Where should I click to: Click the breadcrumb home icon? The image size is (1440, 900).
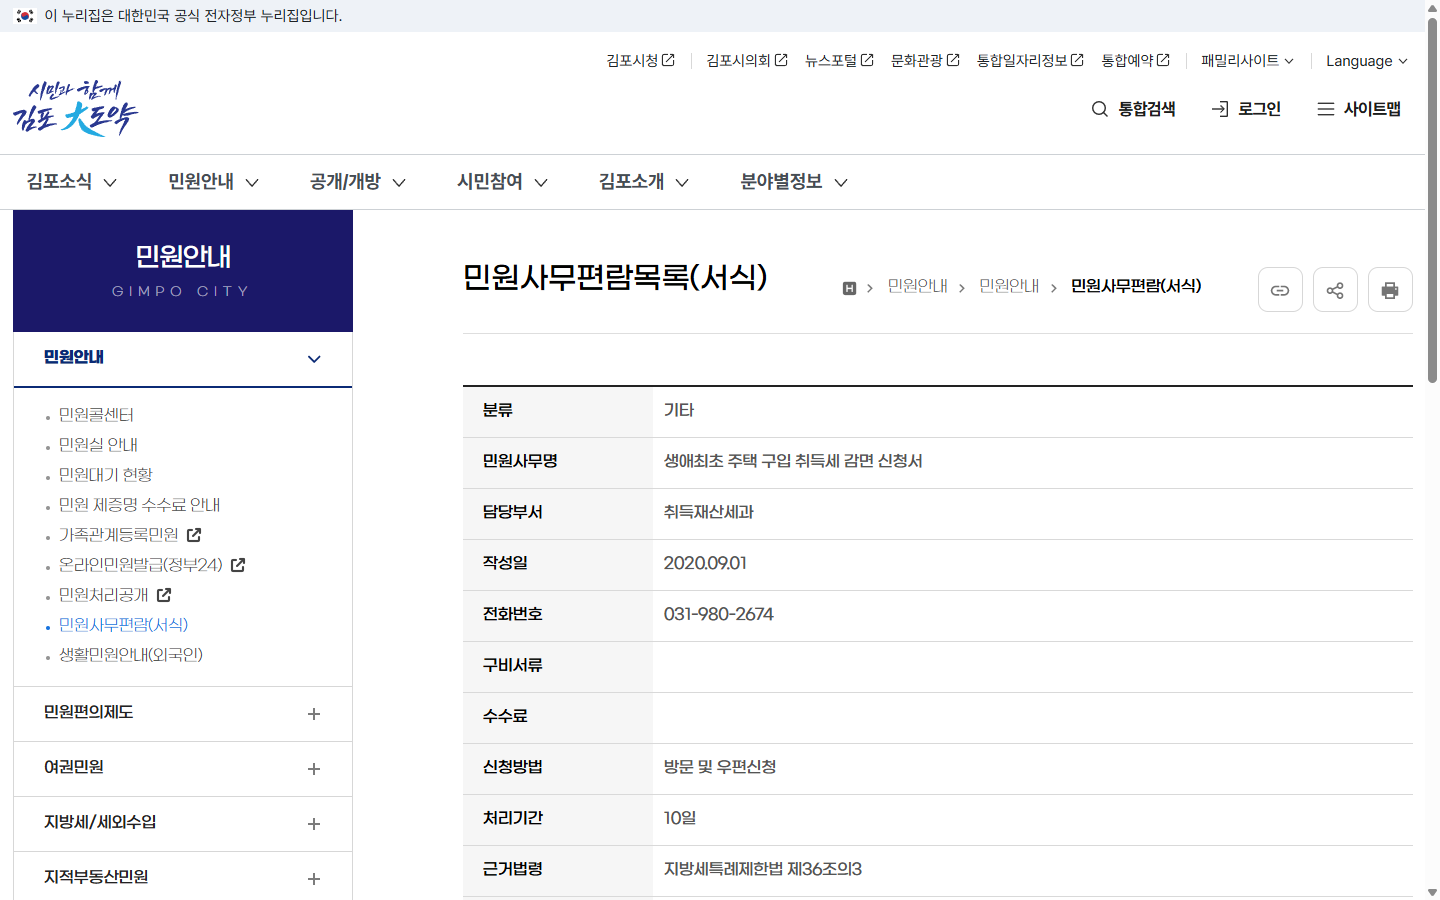tap(849, 288)
